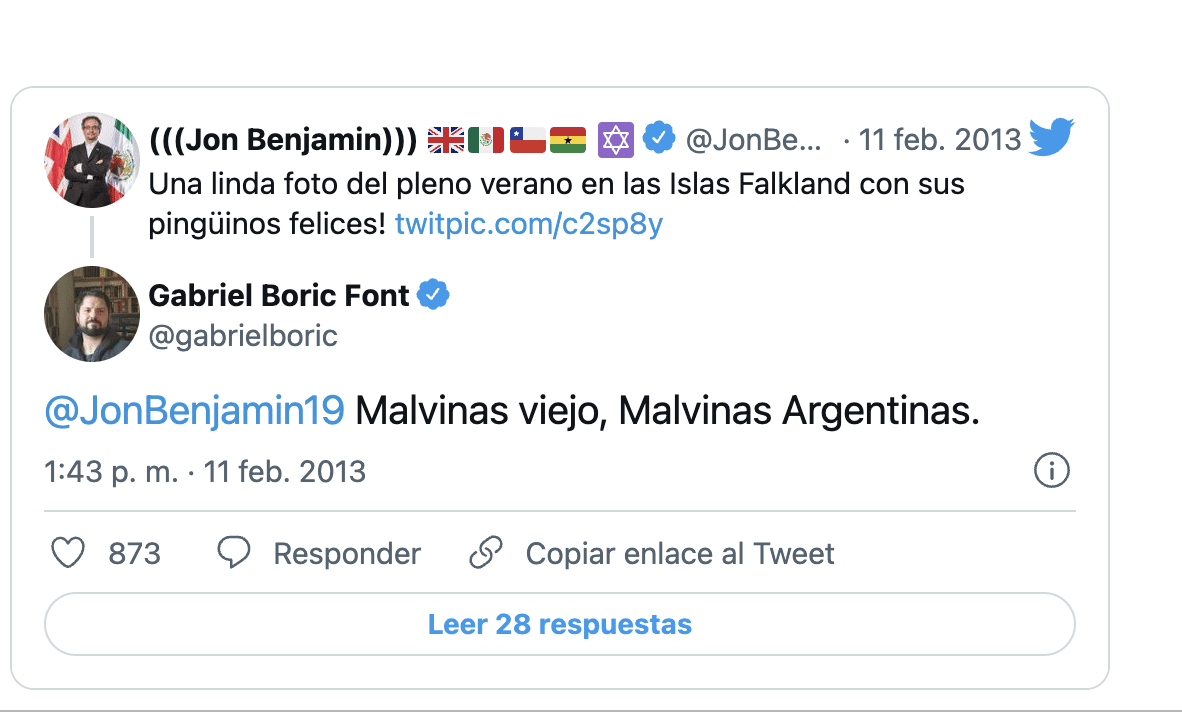Click Gabriel Boric's blue verified badge

click(433, 295)
